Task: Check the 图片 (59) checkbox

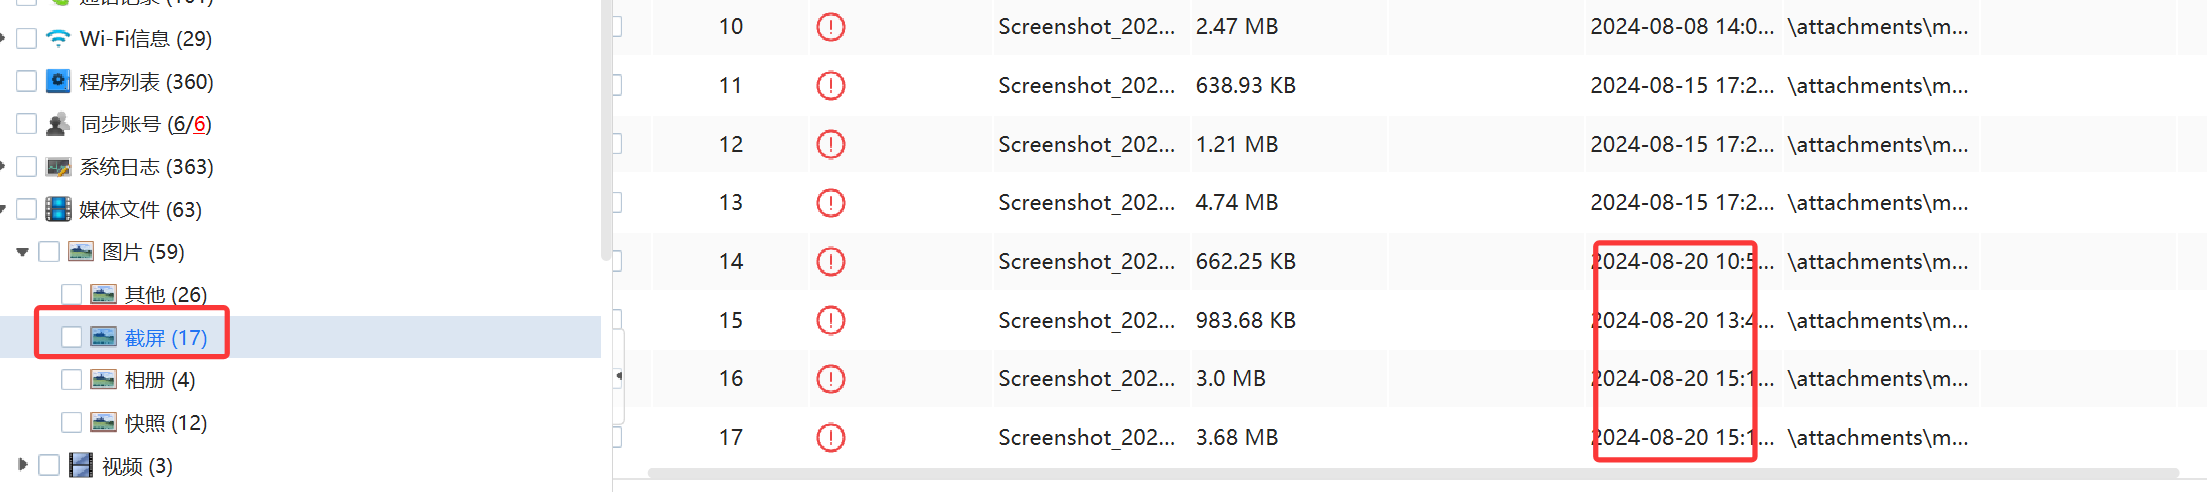Action: click(49, 252)
